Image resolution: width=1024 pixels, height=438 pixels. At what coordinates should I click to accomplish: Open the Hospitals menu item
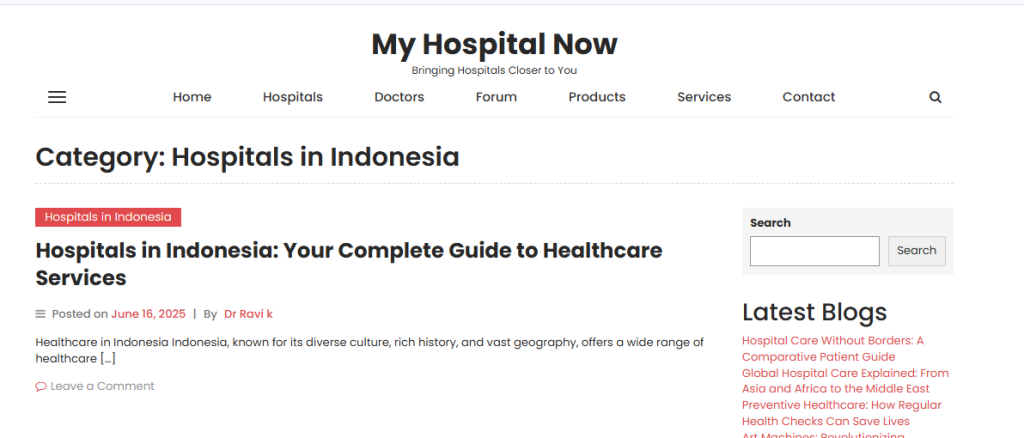(x=293, y=97)
